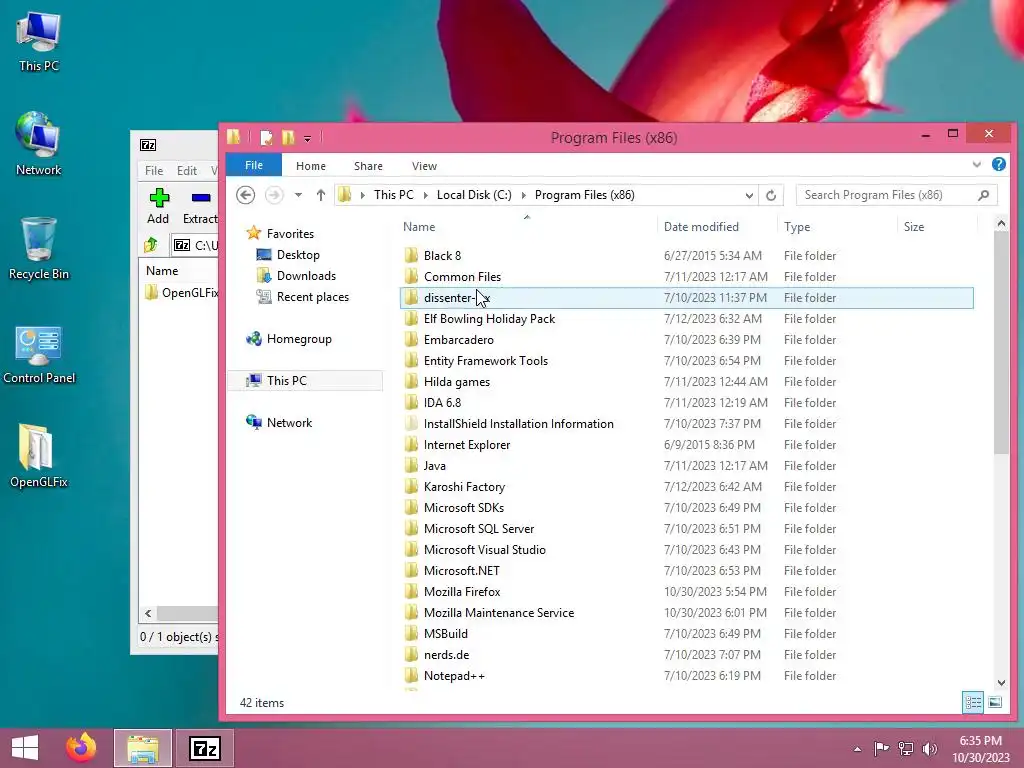The width and height of the screenshot is (1024, 768).
Task: Expand breadcrumb arrow before This PC
Action: click(x=362, y=195)
